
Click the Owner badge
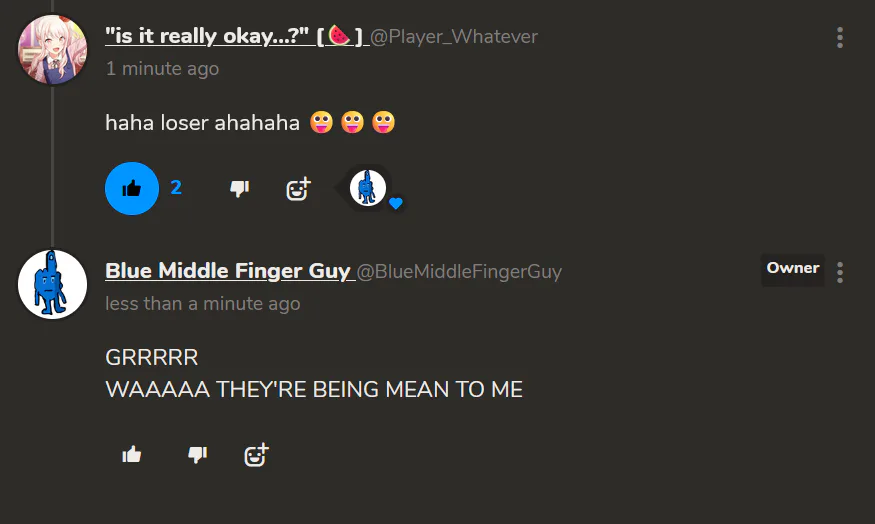point(792,269)
